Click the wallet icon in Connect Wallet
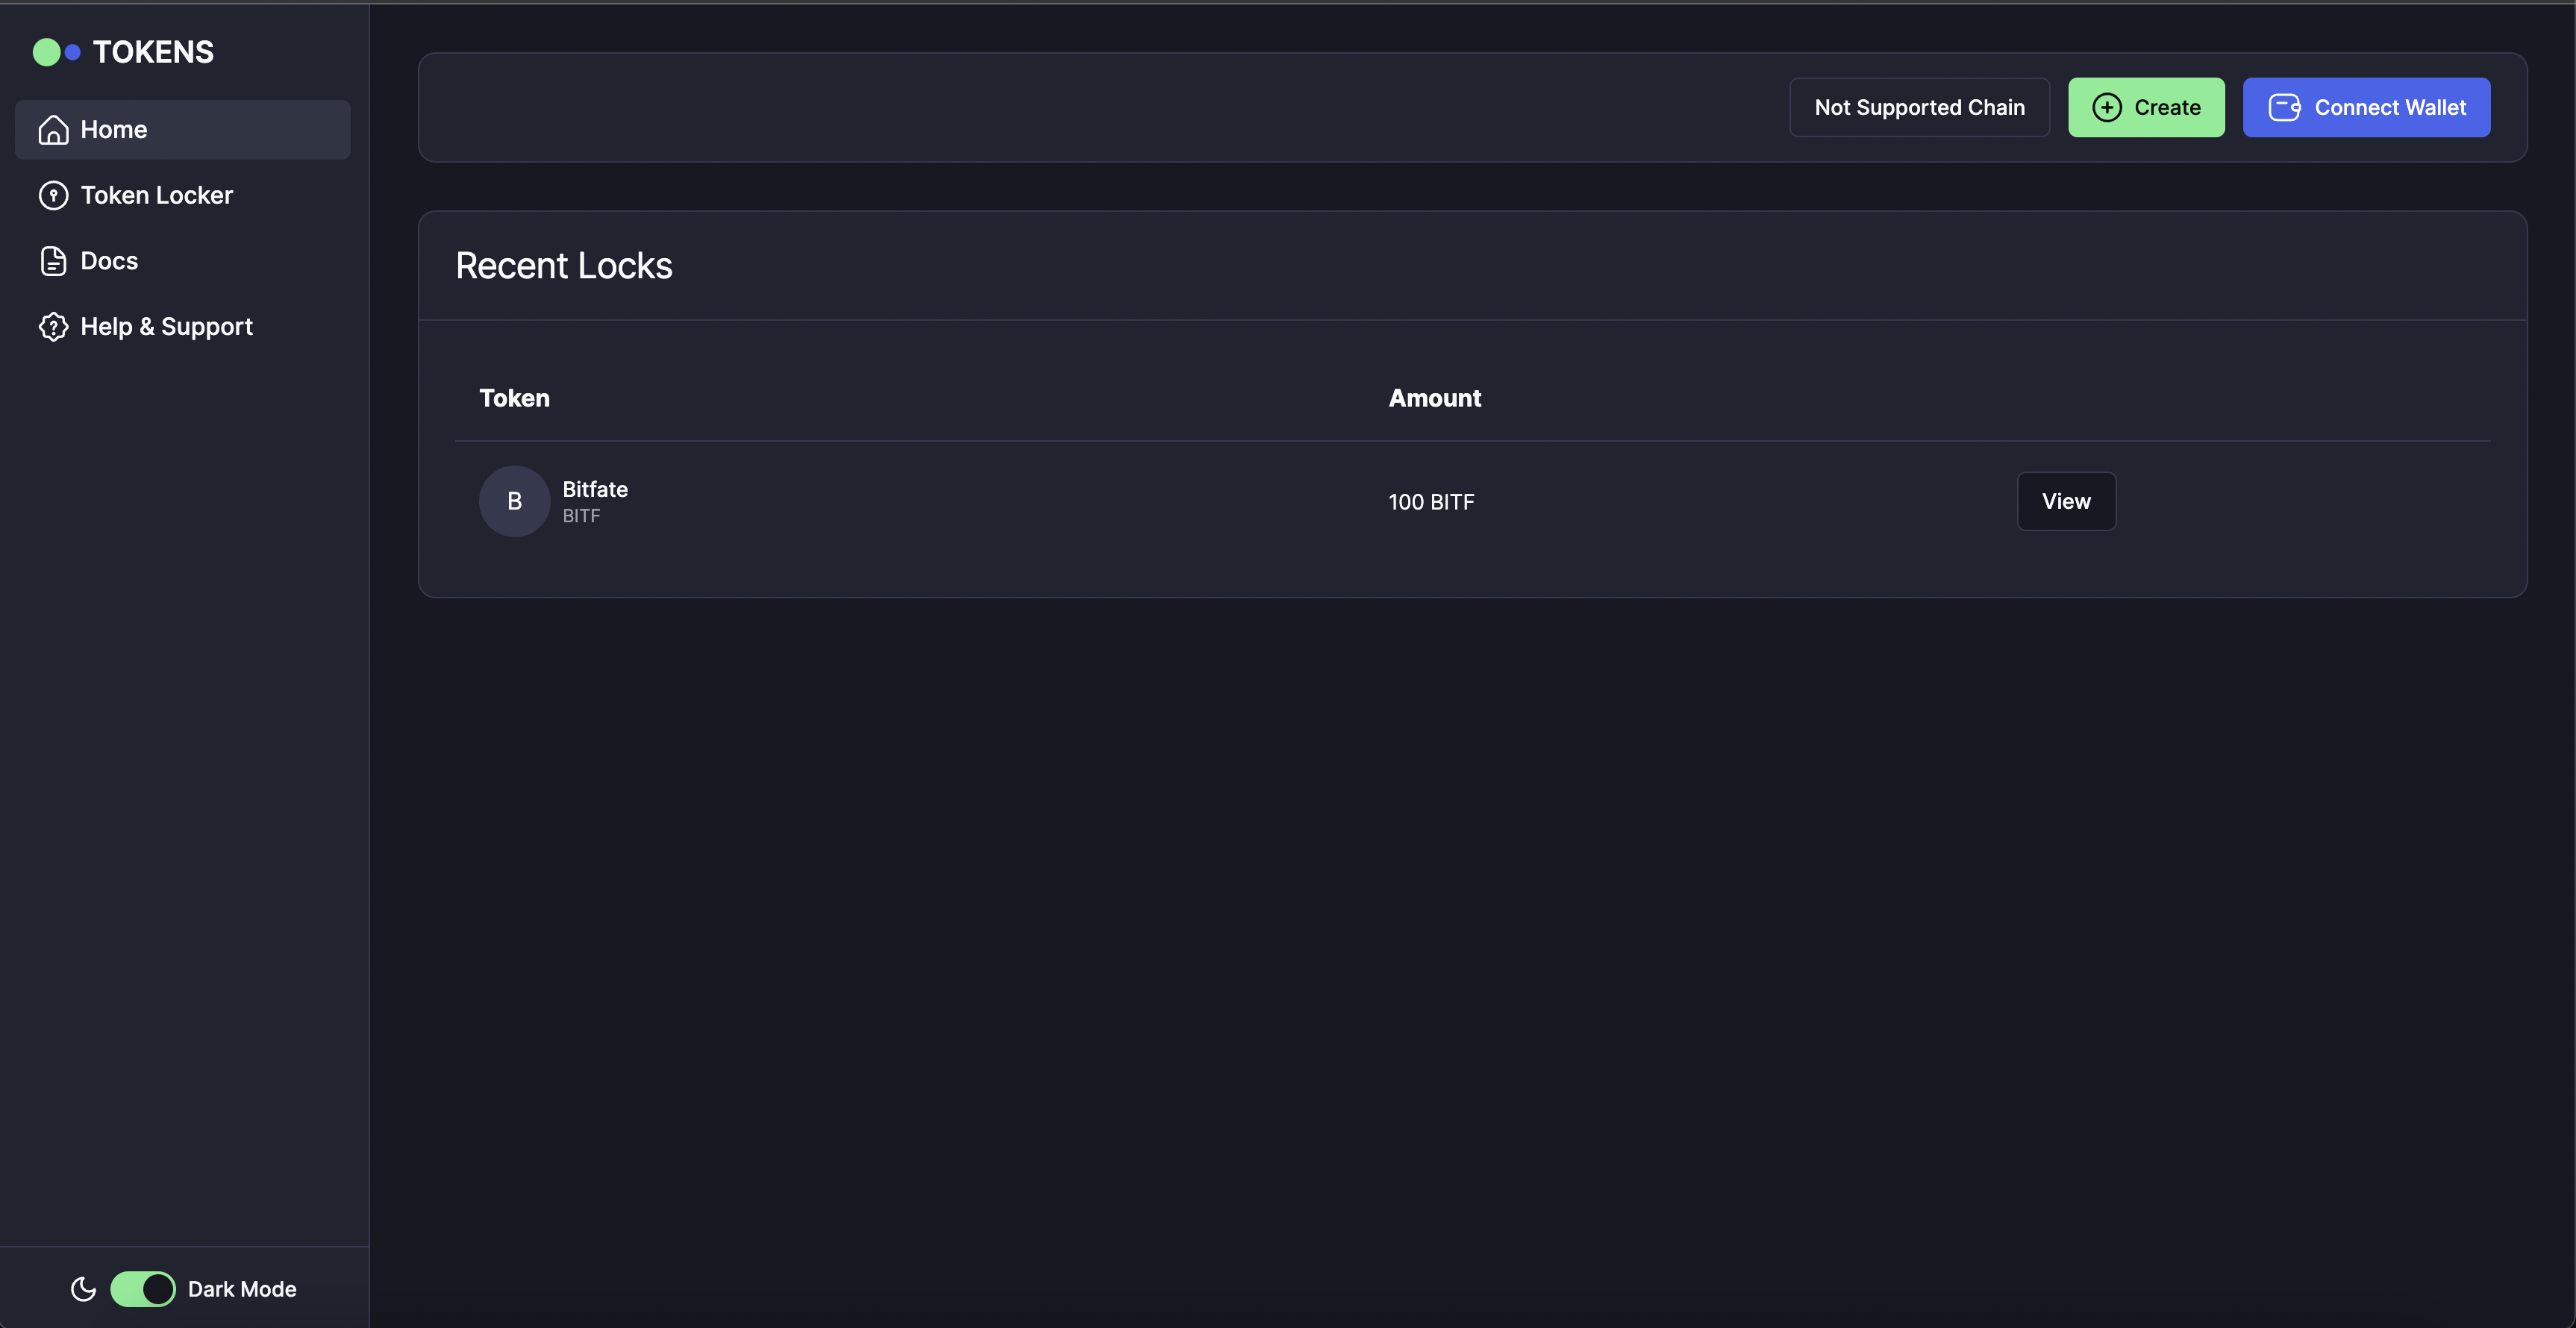Image resolution: width=2576 pixels, height=1328 pixels. pos(2284,107)
